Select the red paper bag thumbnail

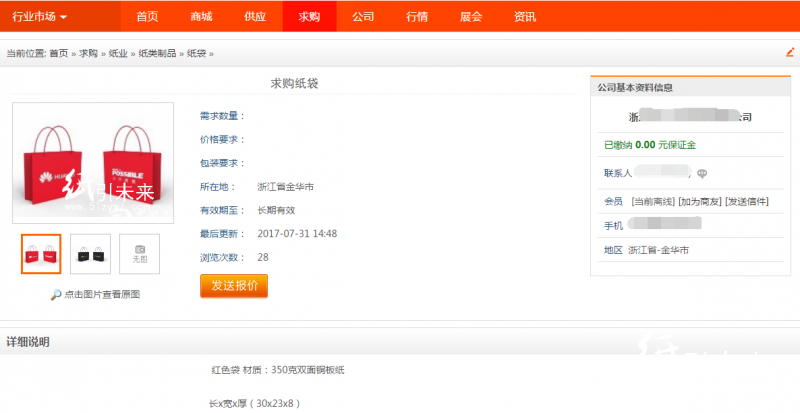41,254
